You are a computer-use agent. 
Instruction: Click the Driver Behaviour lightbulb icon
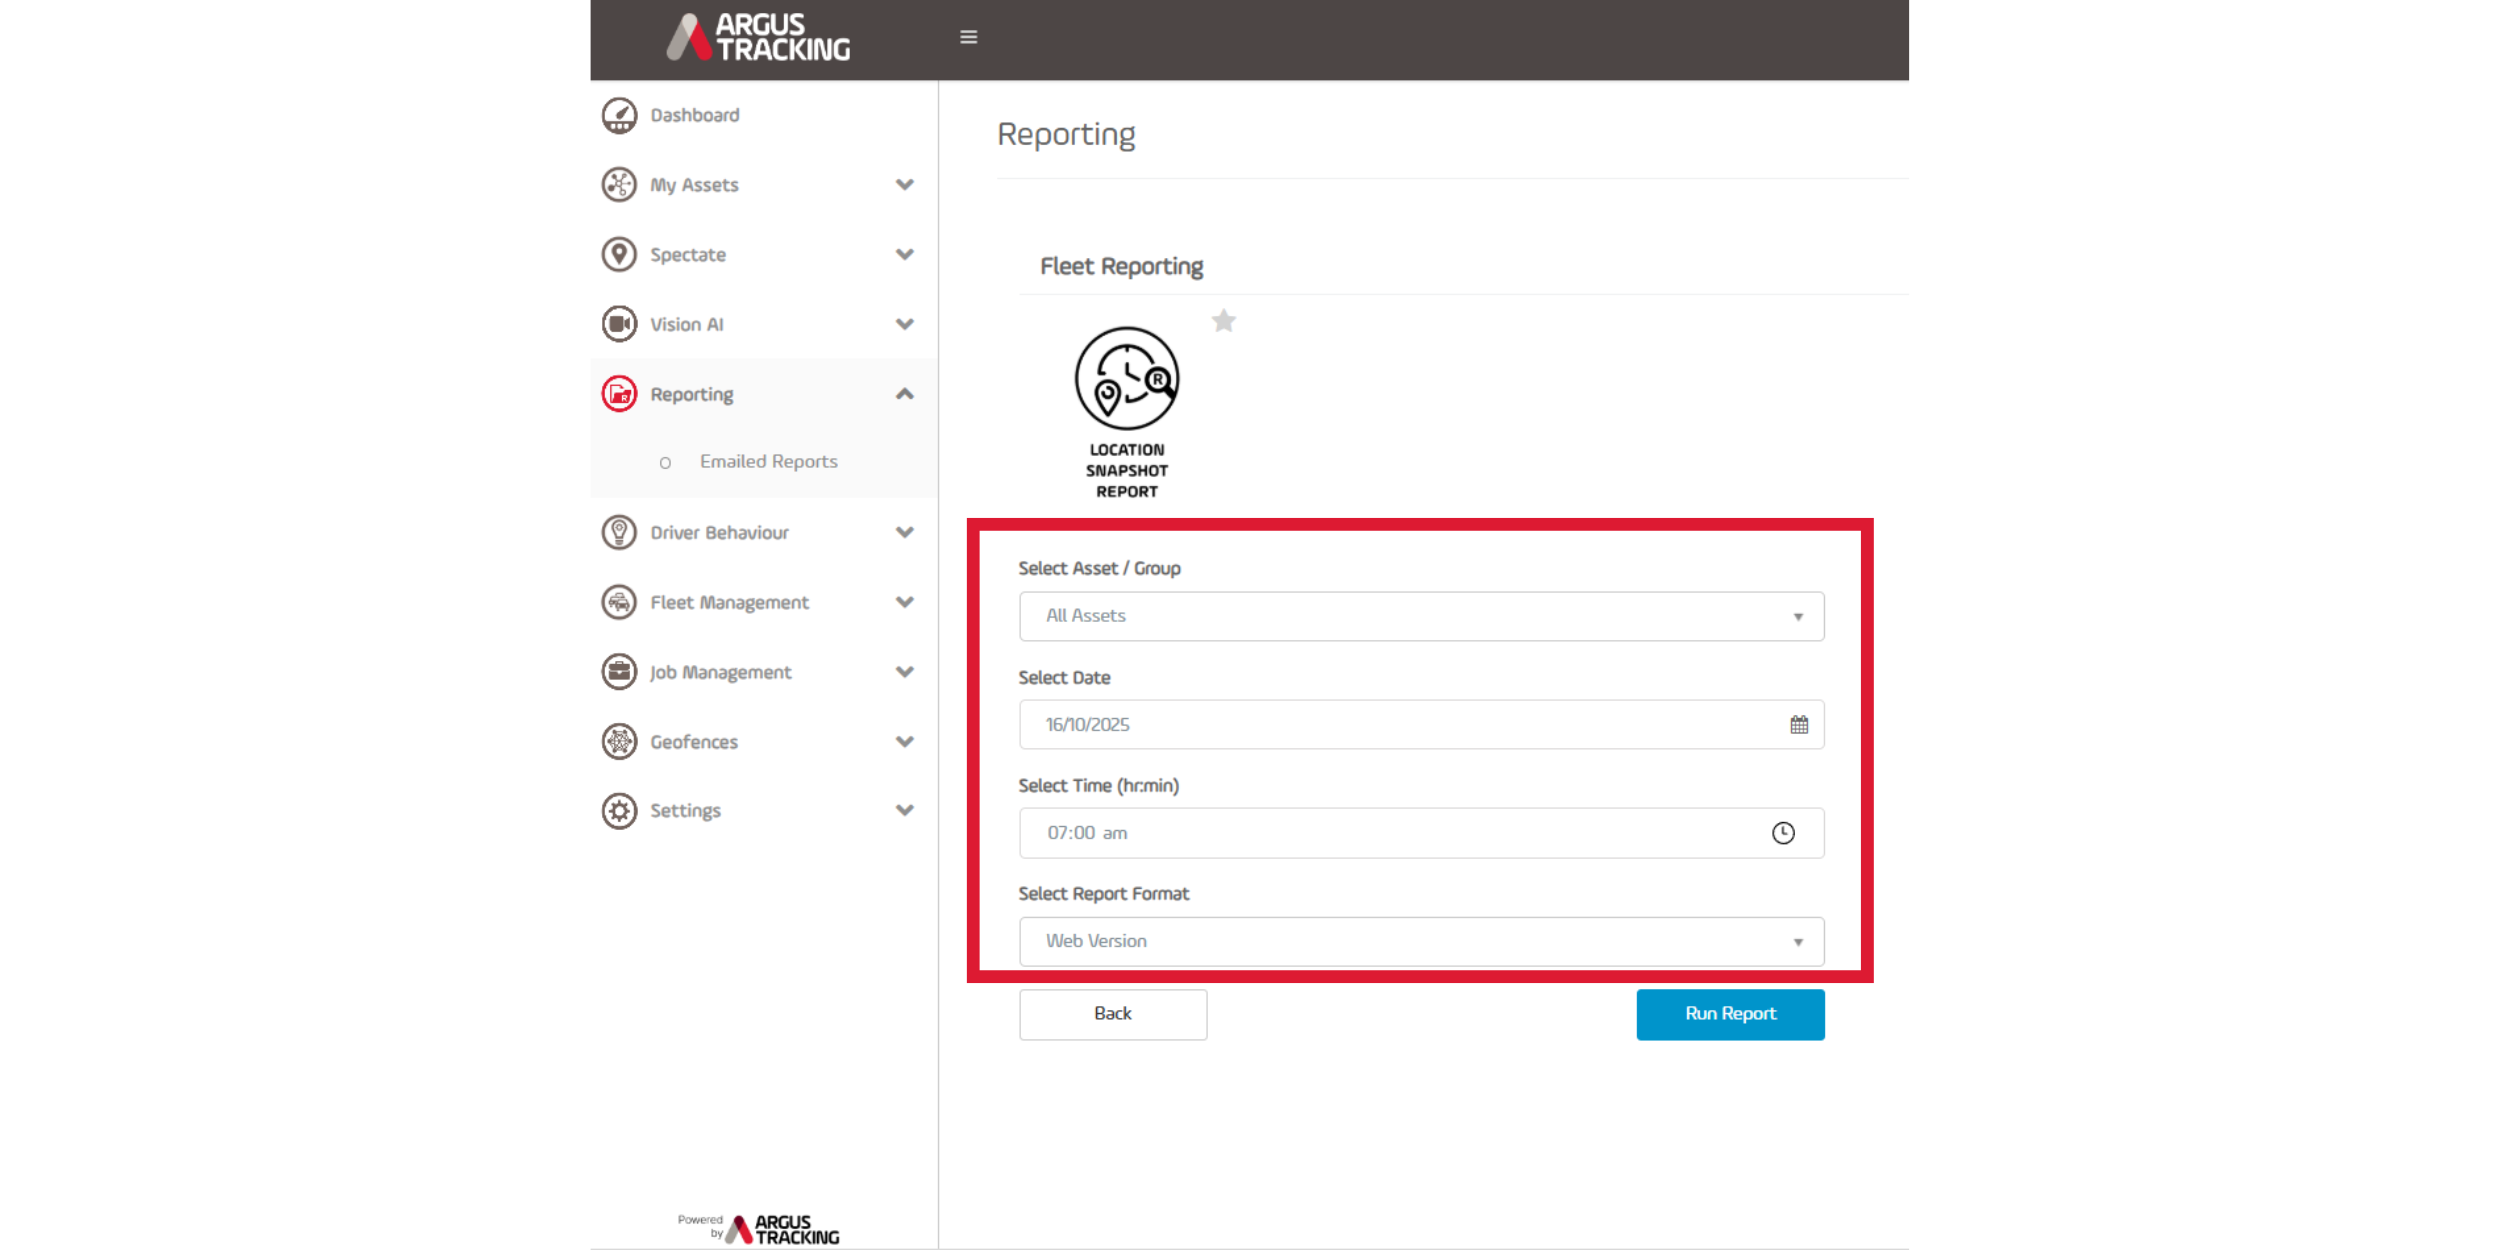pyautogui.click(x=619, y=532)
